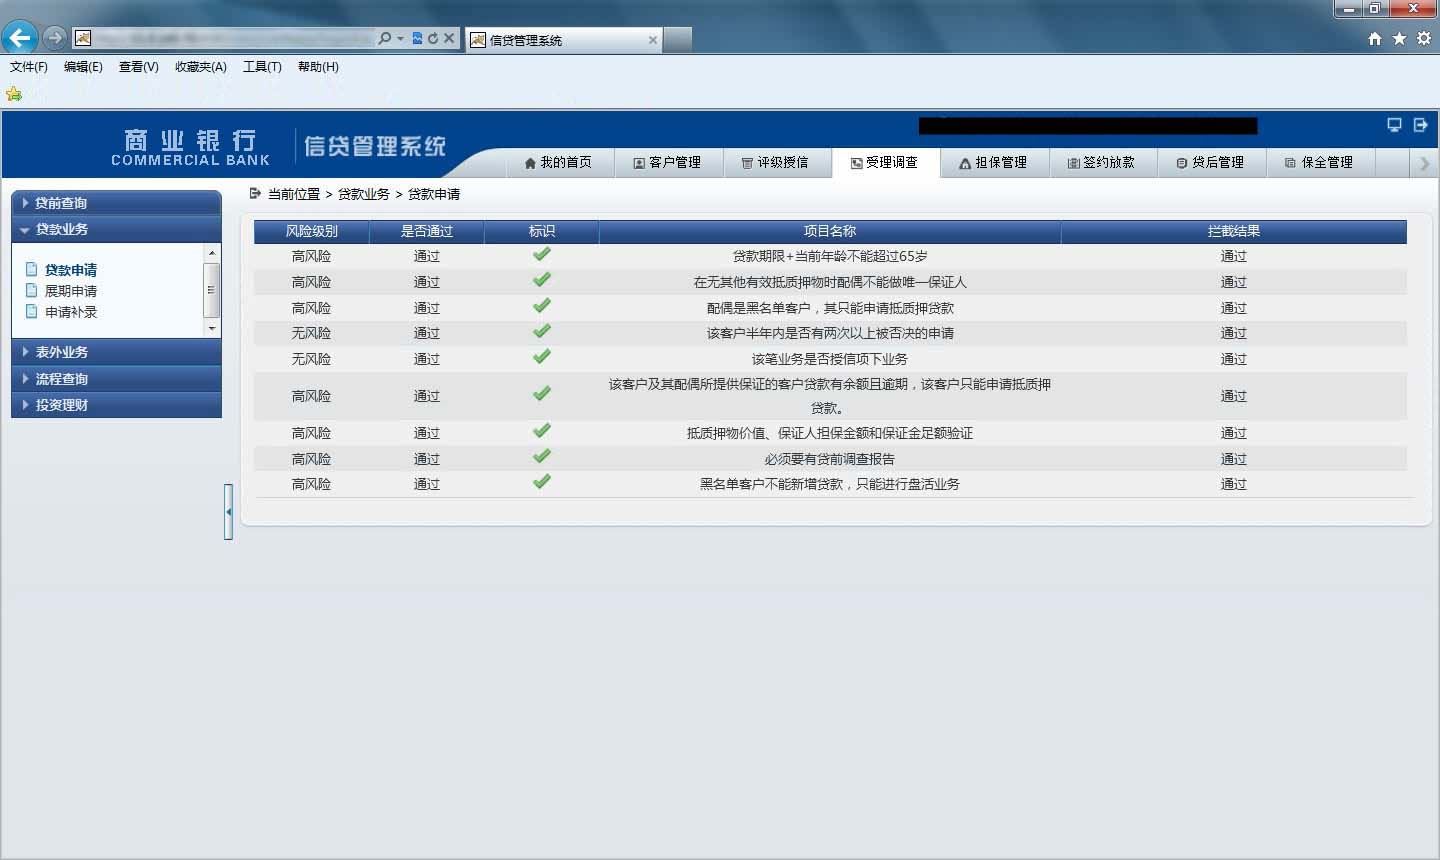Select text 贷款期限+当前年龄不能超过65岁
Screen dimensions: 1440x860
830,256
